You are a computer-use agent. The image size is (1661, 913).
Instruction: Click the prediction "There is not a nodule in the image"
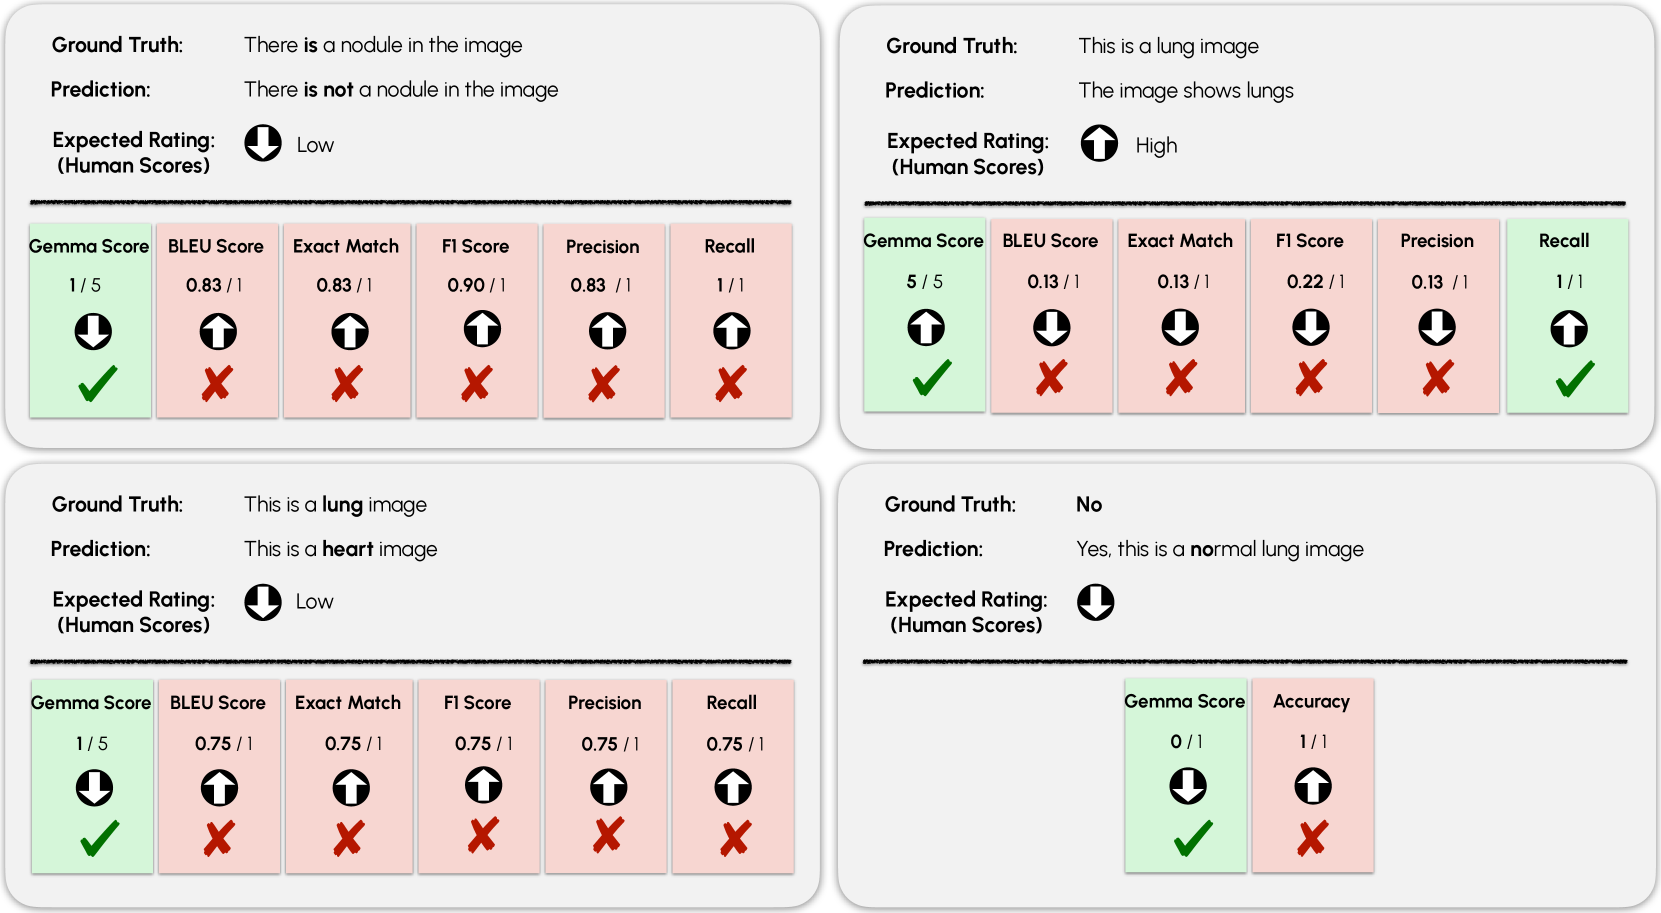(x=401, y=90)
